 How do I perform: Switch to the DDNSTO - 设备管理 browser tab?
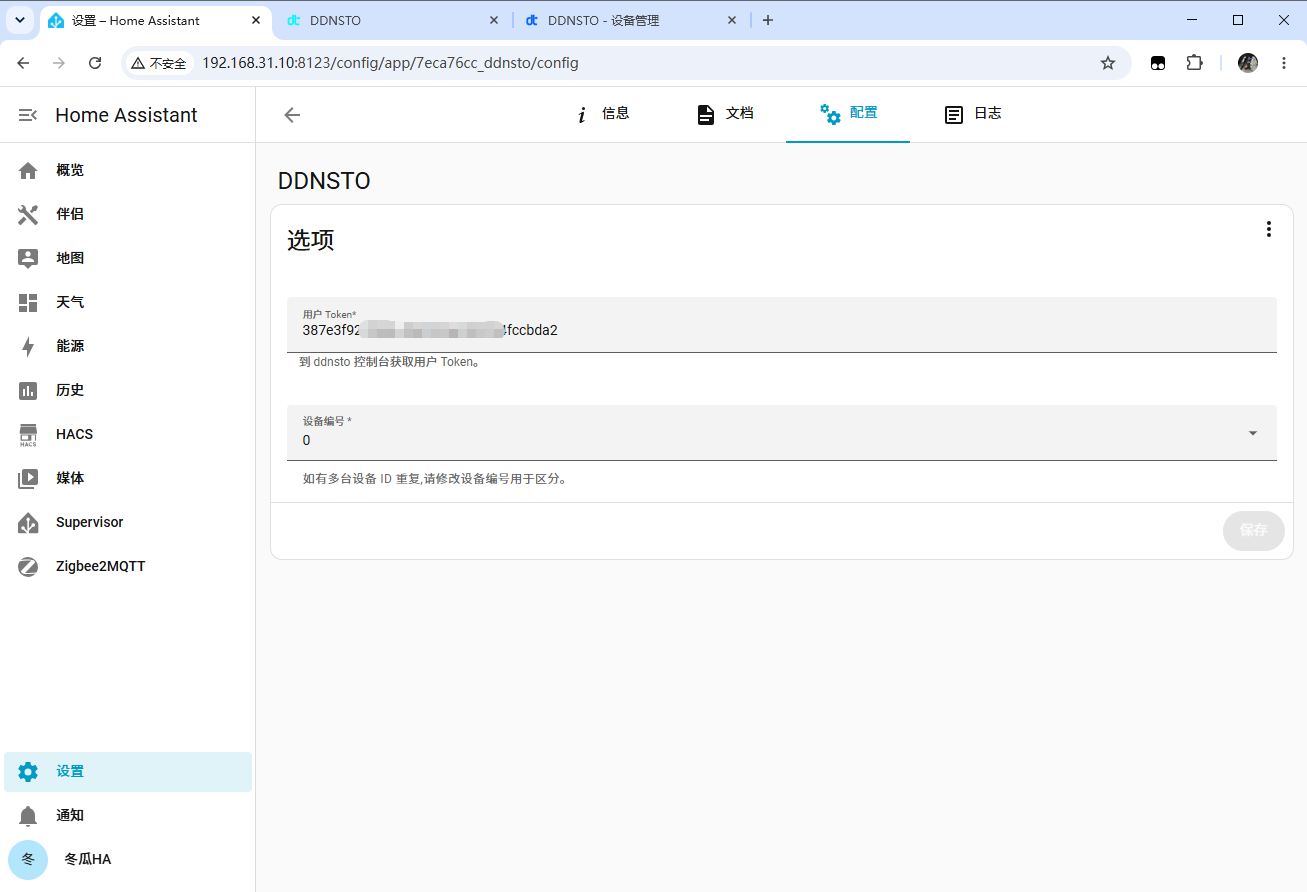pyautogui.click(x=632, y=20)
